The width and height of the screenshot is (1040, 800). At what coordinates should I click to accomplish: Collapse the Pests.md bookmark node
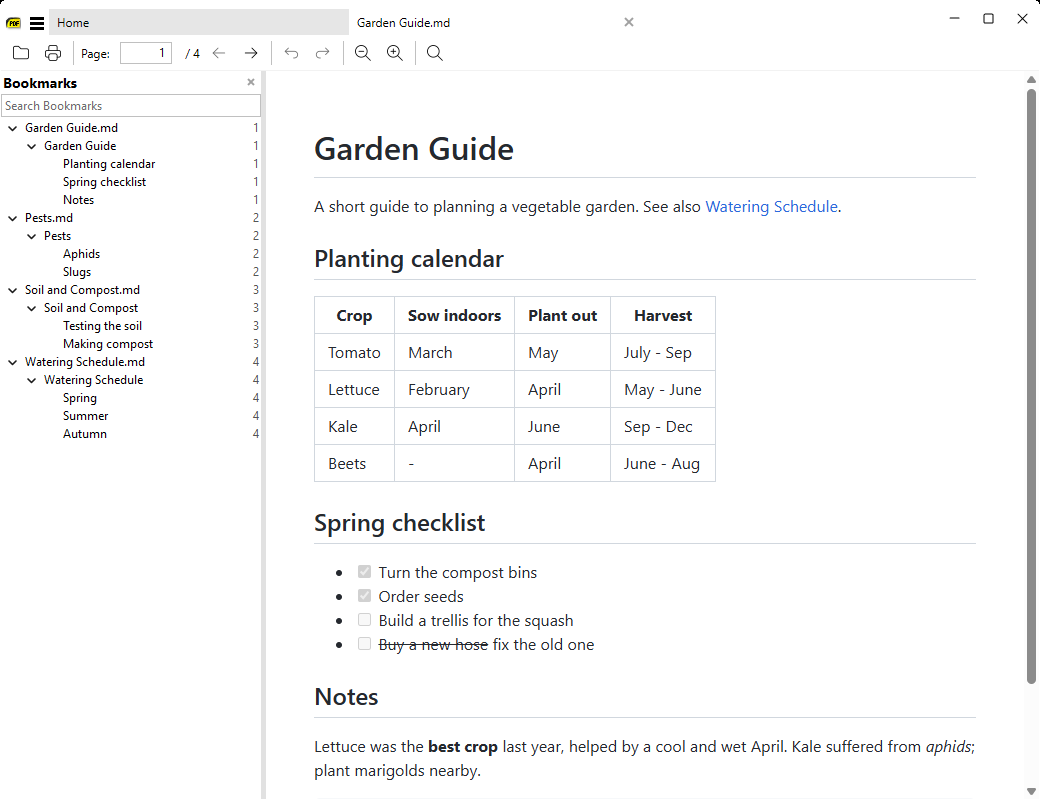coord(13,218)
